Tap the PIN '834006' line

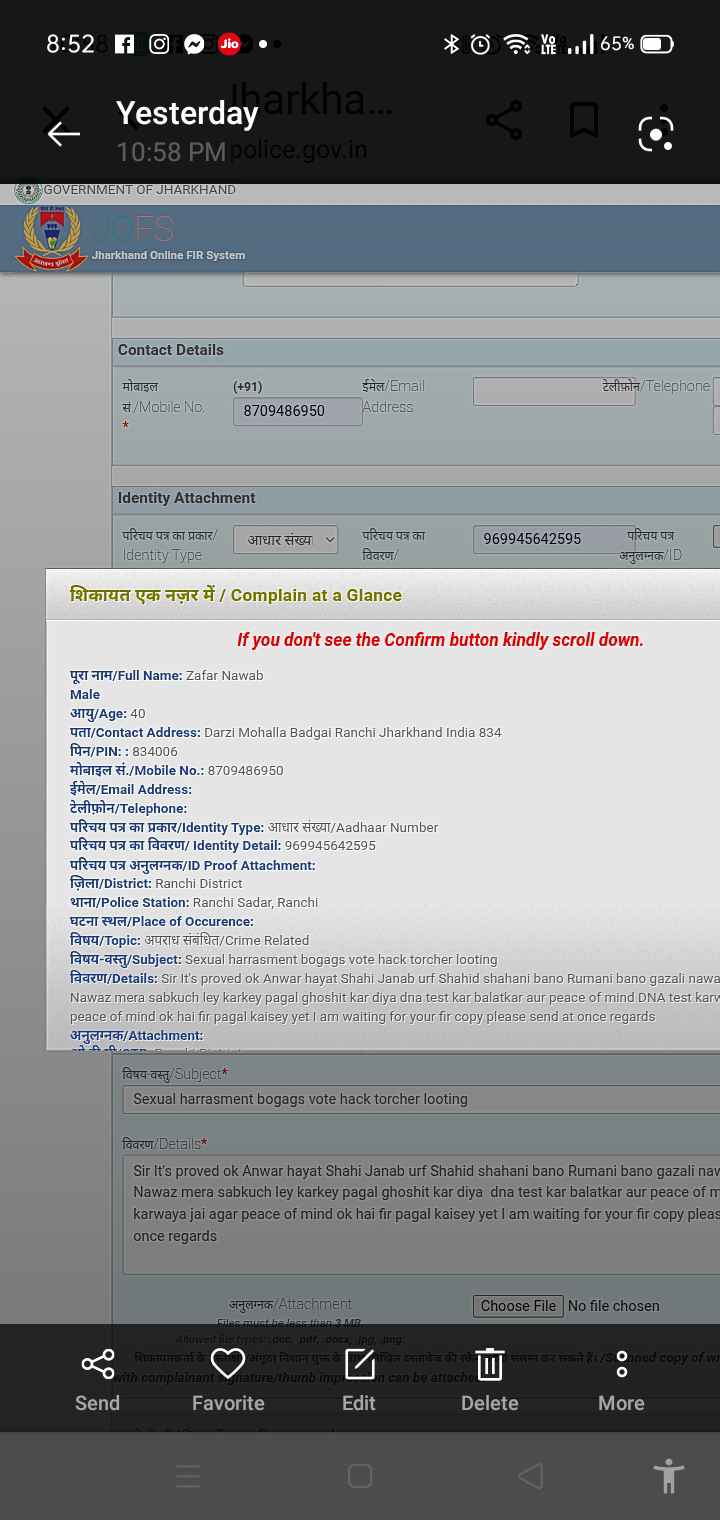click(124, 751)
